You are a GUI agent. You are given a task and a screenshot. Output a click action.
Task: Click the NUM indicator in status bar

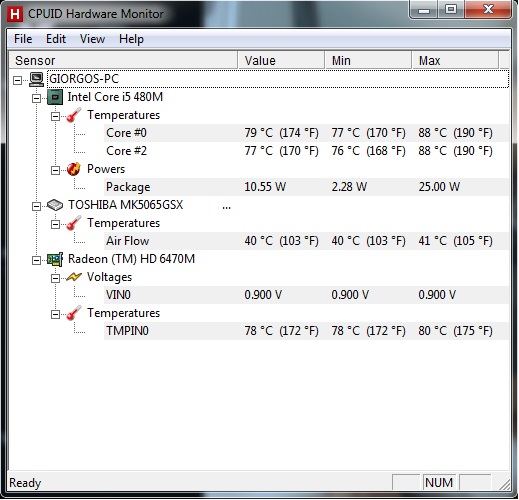[x=439, y=483]
